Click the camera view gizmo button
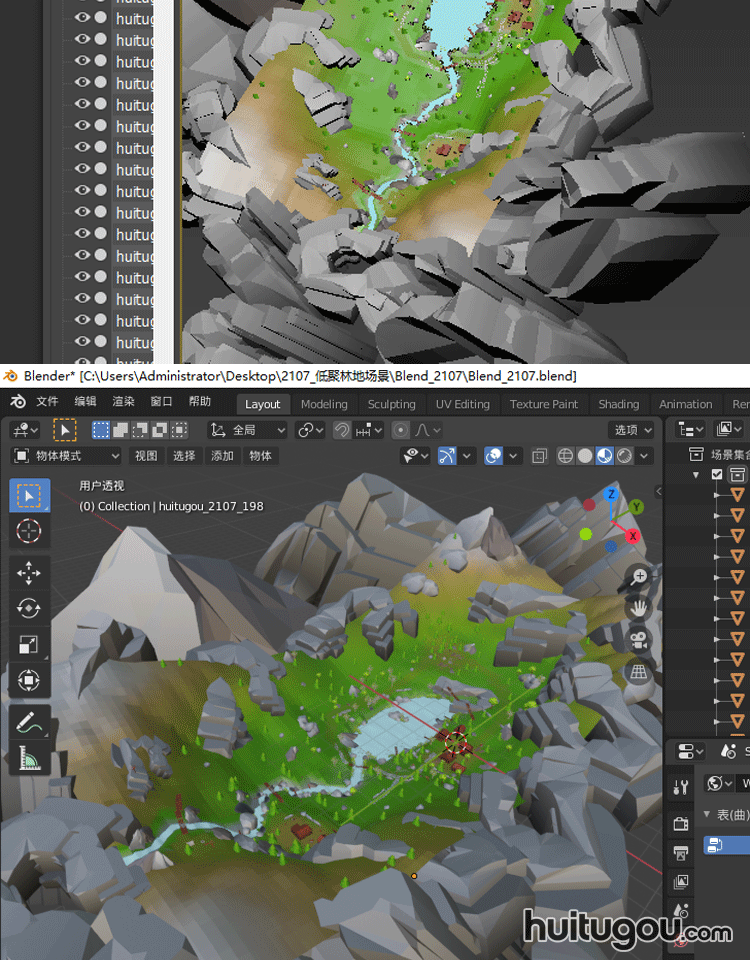This screenshot has width=750, height=960. coord(639,640)
